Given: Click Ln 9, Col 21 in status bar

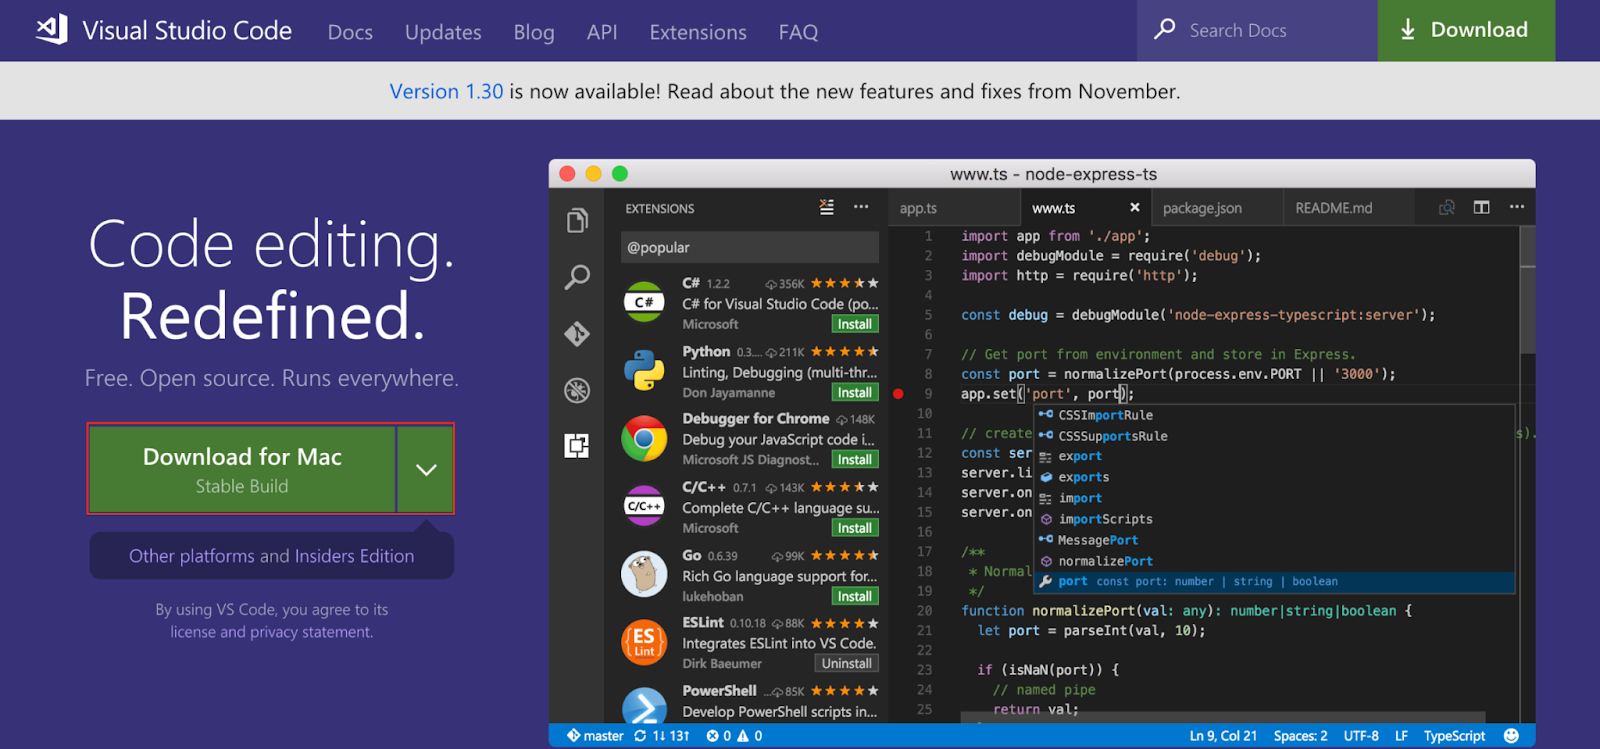Looking at the screenshot, I should pyautogui.click(x=1223, y=736).
